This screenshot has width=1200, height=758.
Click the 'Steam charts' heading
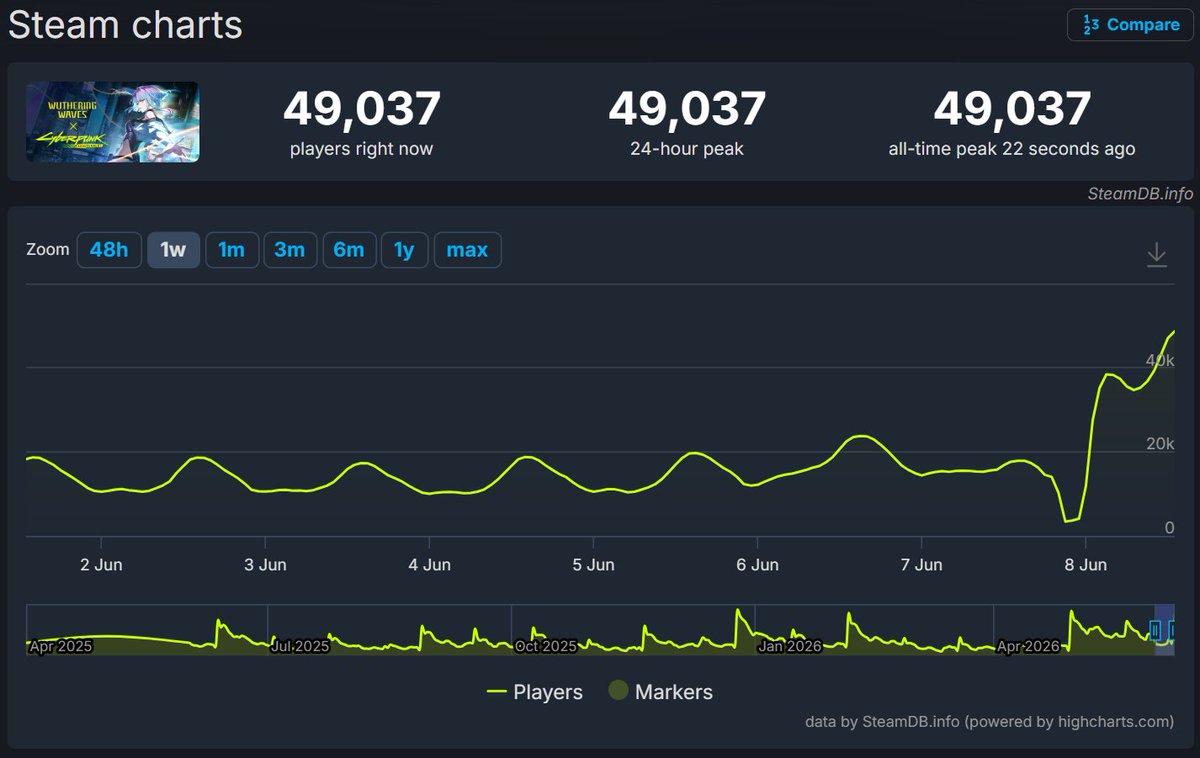point(125,25)
